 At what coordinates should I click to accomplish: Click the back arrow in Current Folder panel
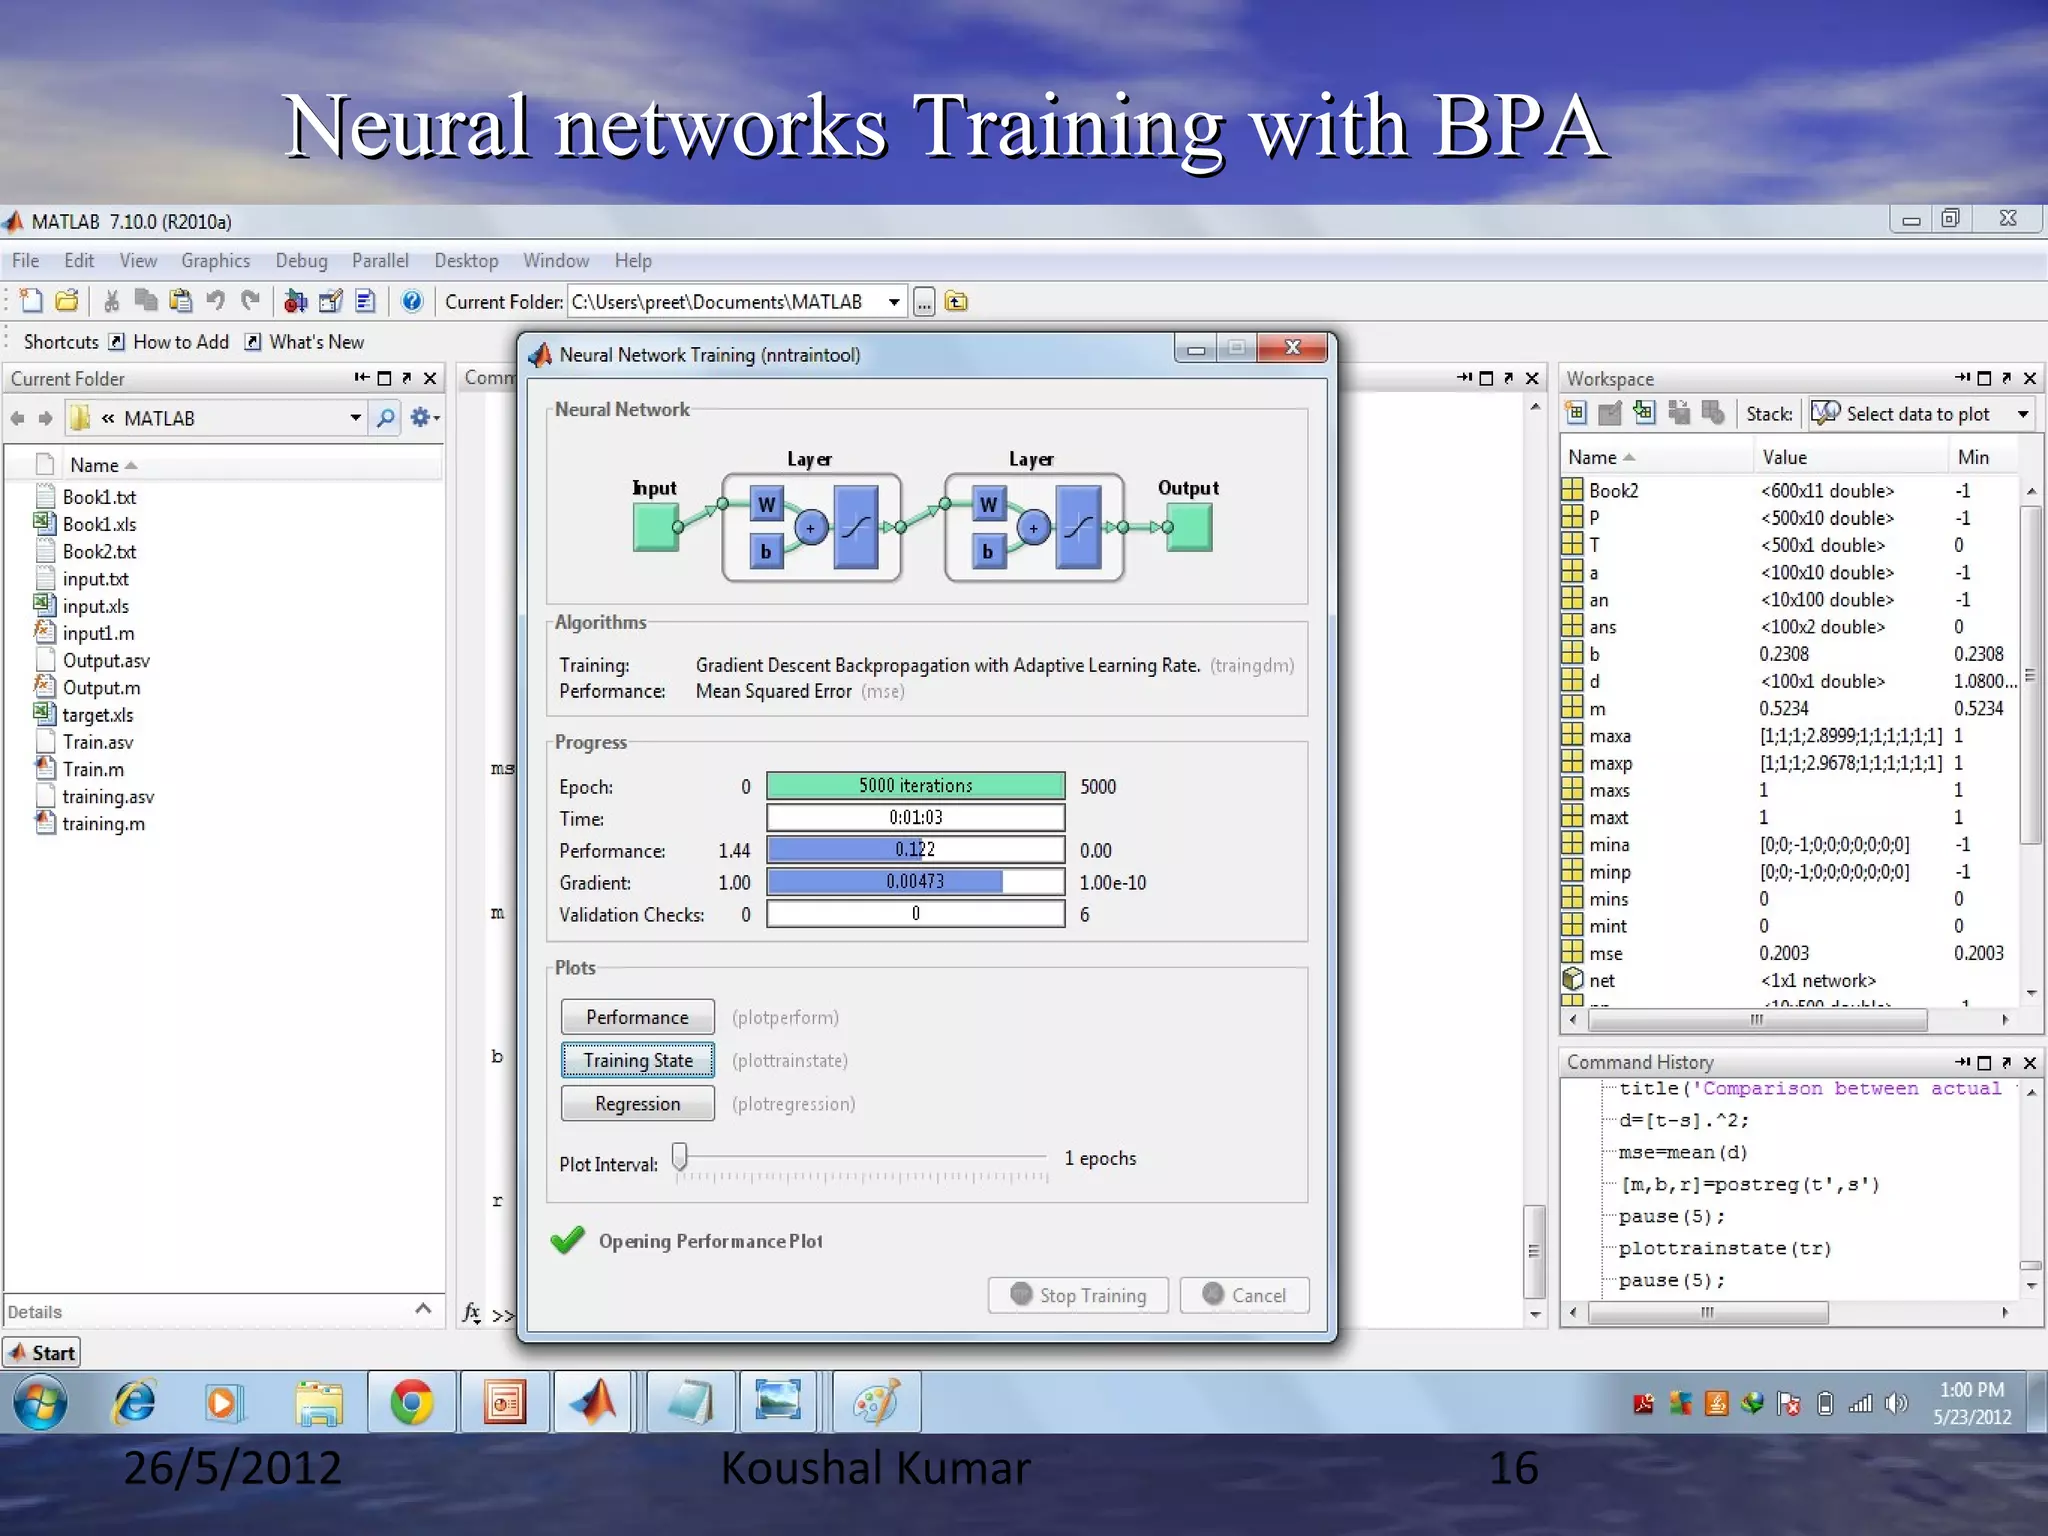tap(18, 418)
